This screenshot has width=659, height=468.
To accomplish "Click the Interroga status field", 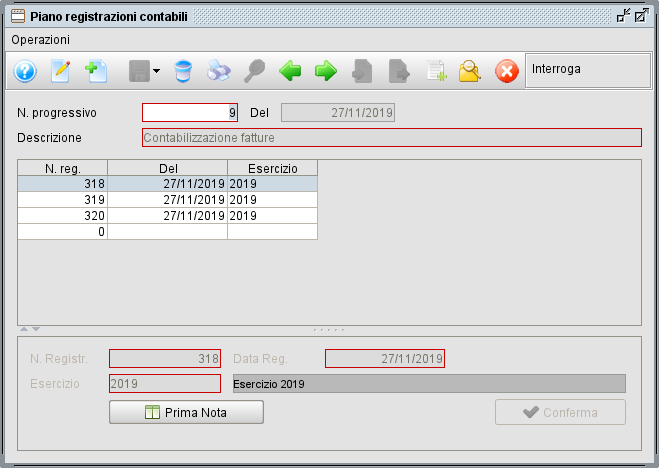I will 588,70.
